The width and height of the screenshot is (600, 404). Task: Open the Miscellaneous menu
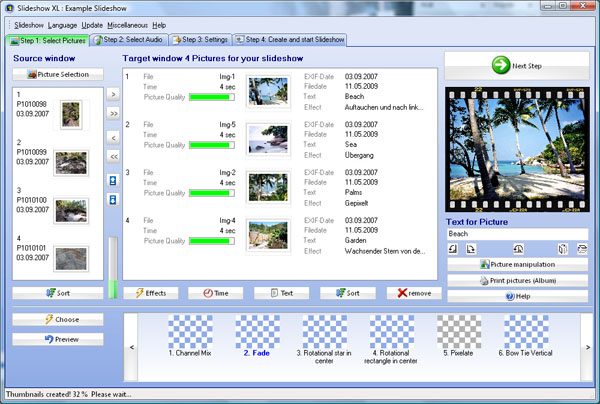tap(128, 24)
